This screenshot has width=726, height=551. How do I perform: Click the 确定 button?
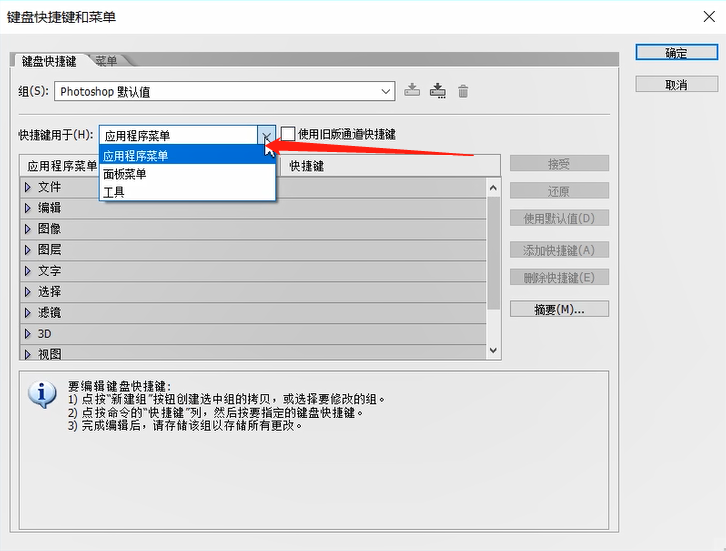click(x=676, y=53)
